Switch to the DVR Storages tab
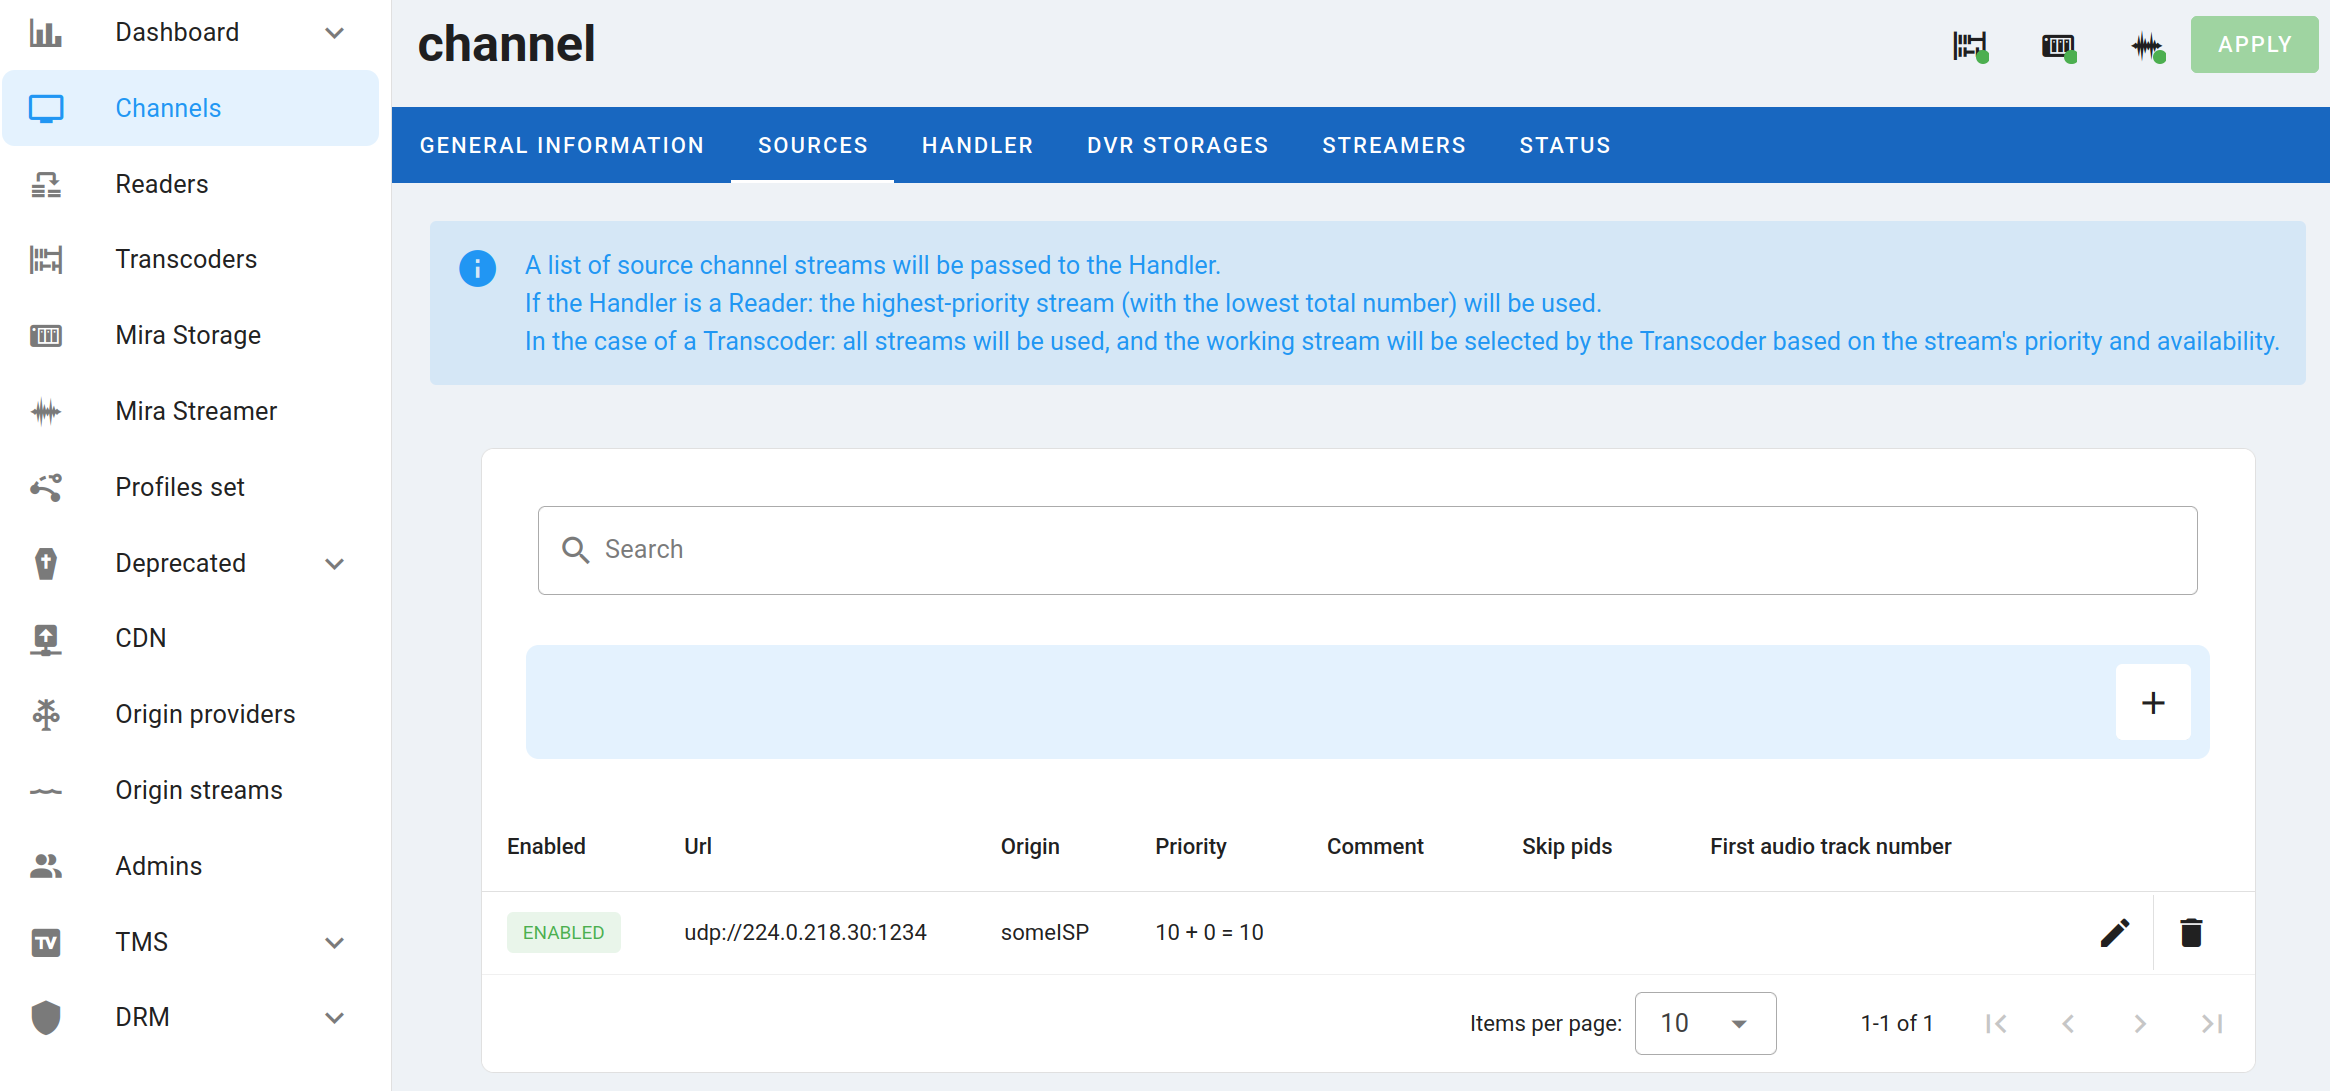The height and width of the screenshot is (1091, 2330). (x=1177, y=146)
